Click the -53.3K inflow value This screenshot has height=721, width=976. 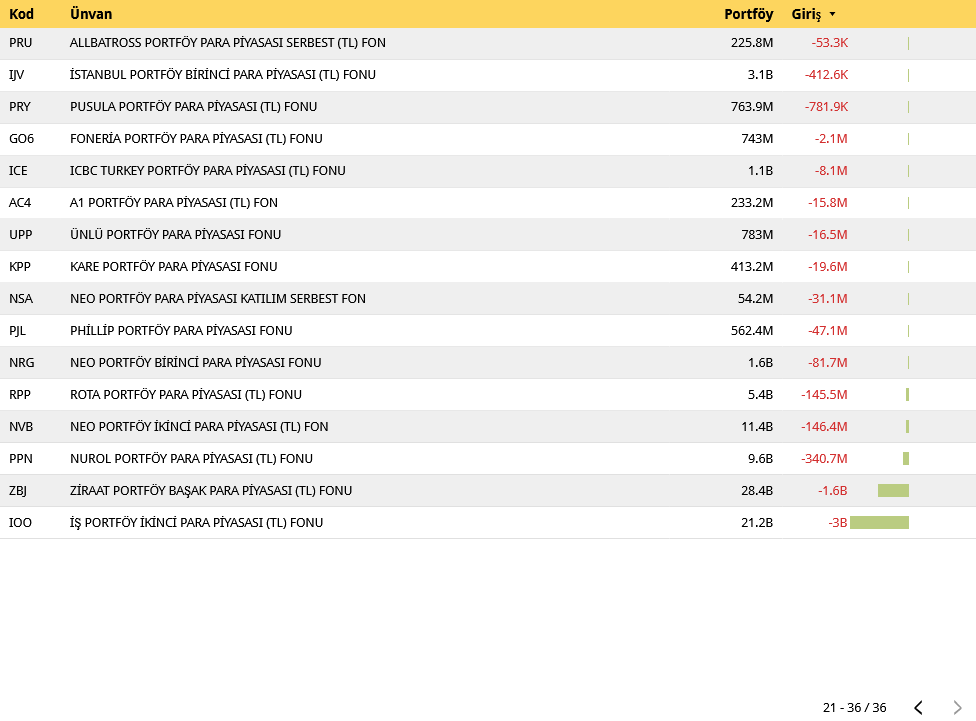click(830, 43)
